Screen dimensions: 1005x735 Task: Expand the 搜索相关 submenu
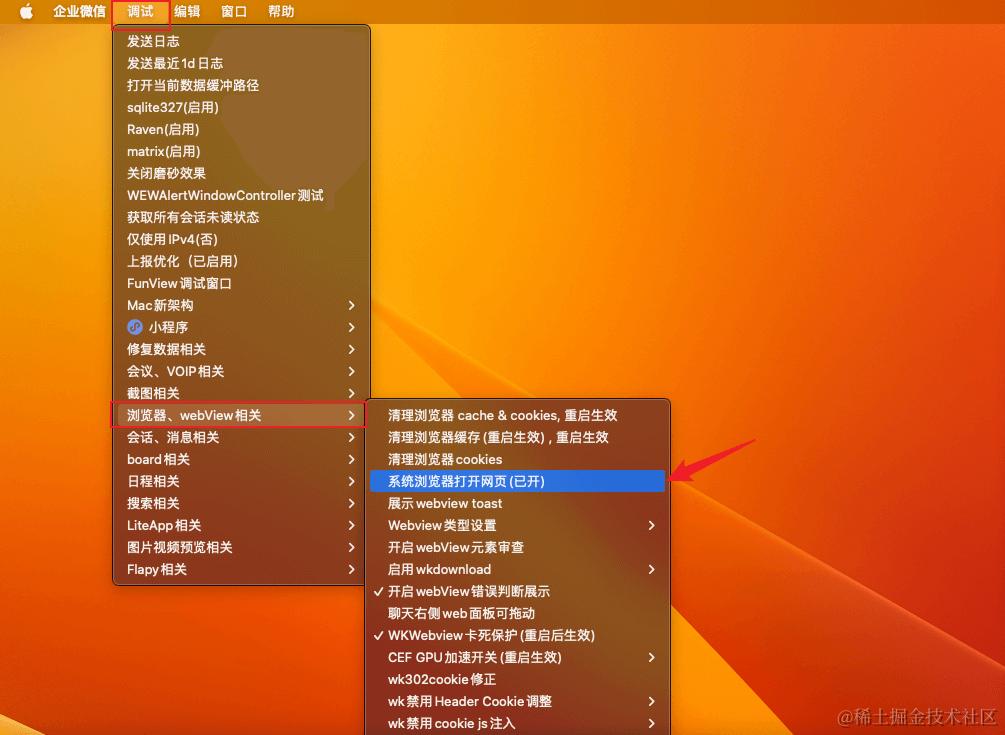pyautogui.click(x=241, y=503)
